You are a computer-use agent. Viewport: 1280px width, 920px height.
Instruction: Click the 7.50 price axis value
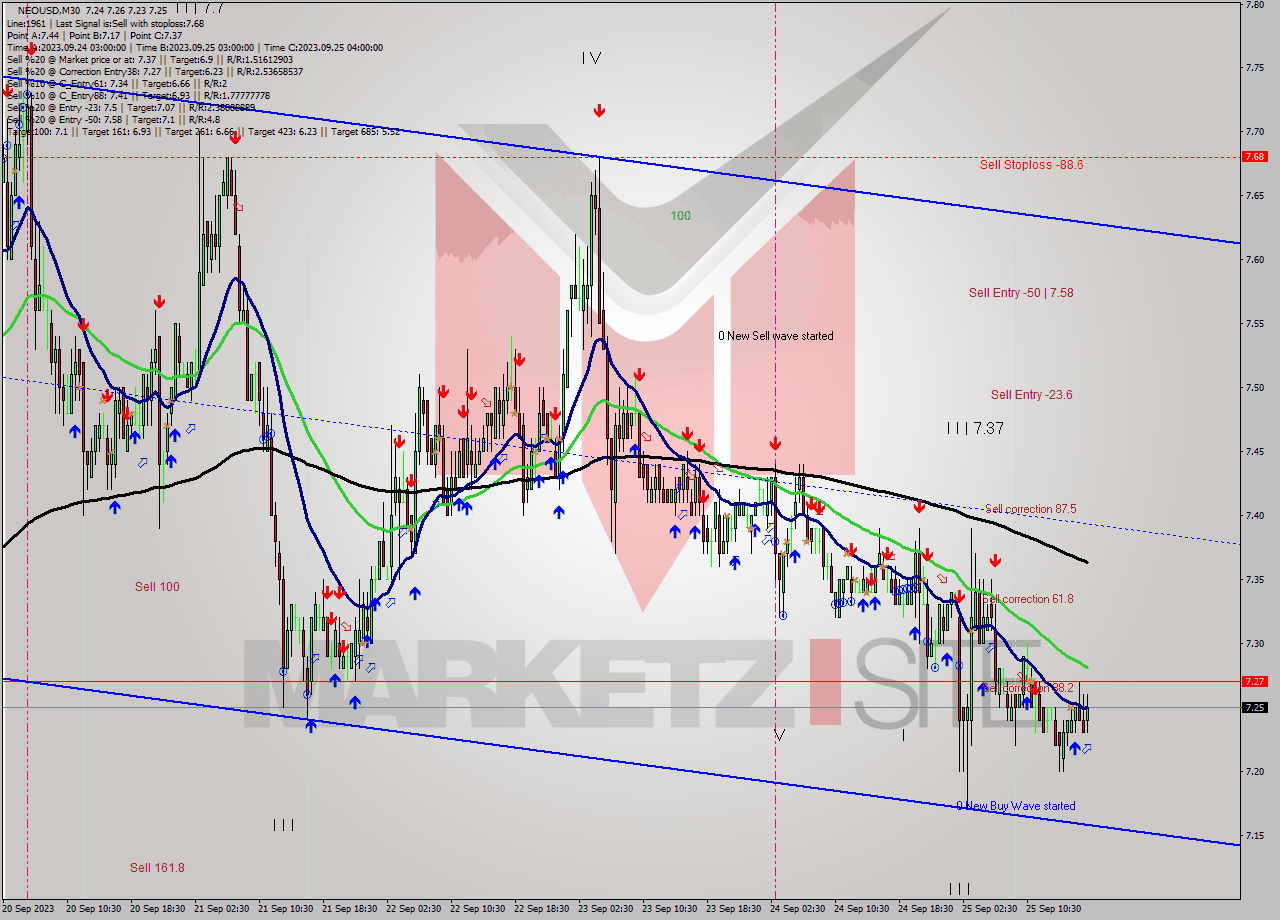pyautogui.click(x=1254, y=387)
